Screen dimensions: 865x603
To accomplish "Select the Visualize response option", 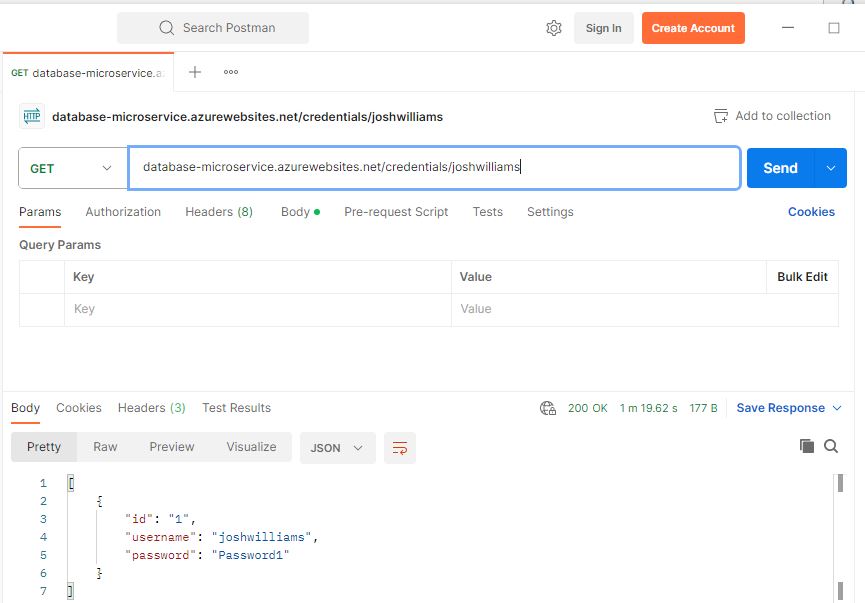I will (251, 447).
